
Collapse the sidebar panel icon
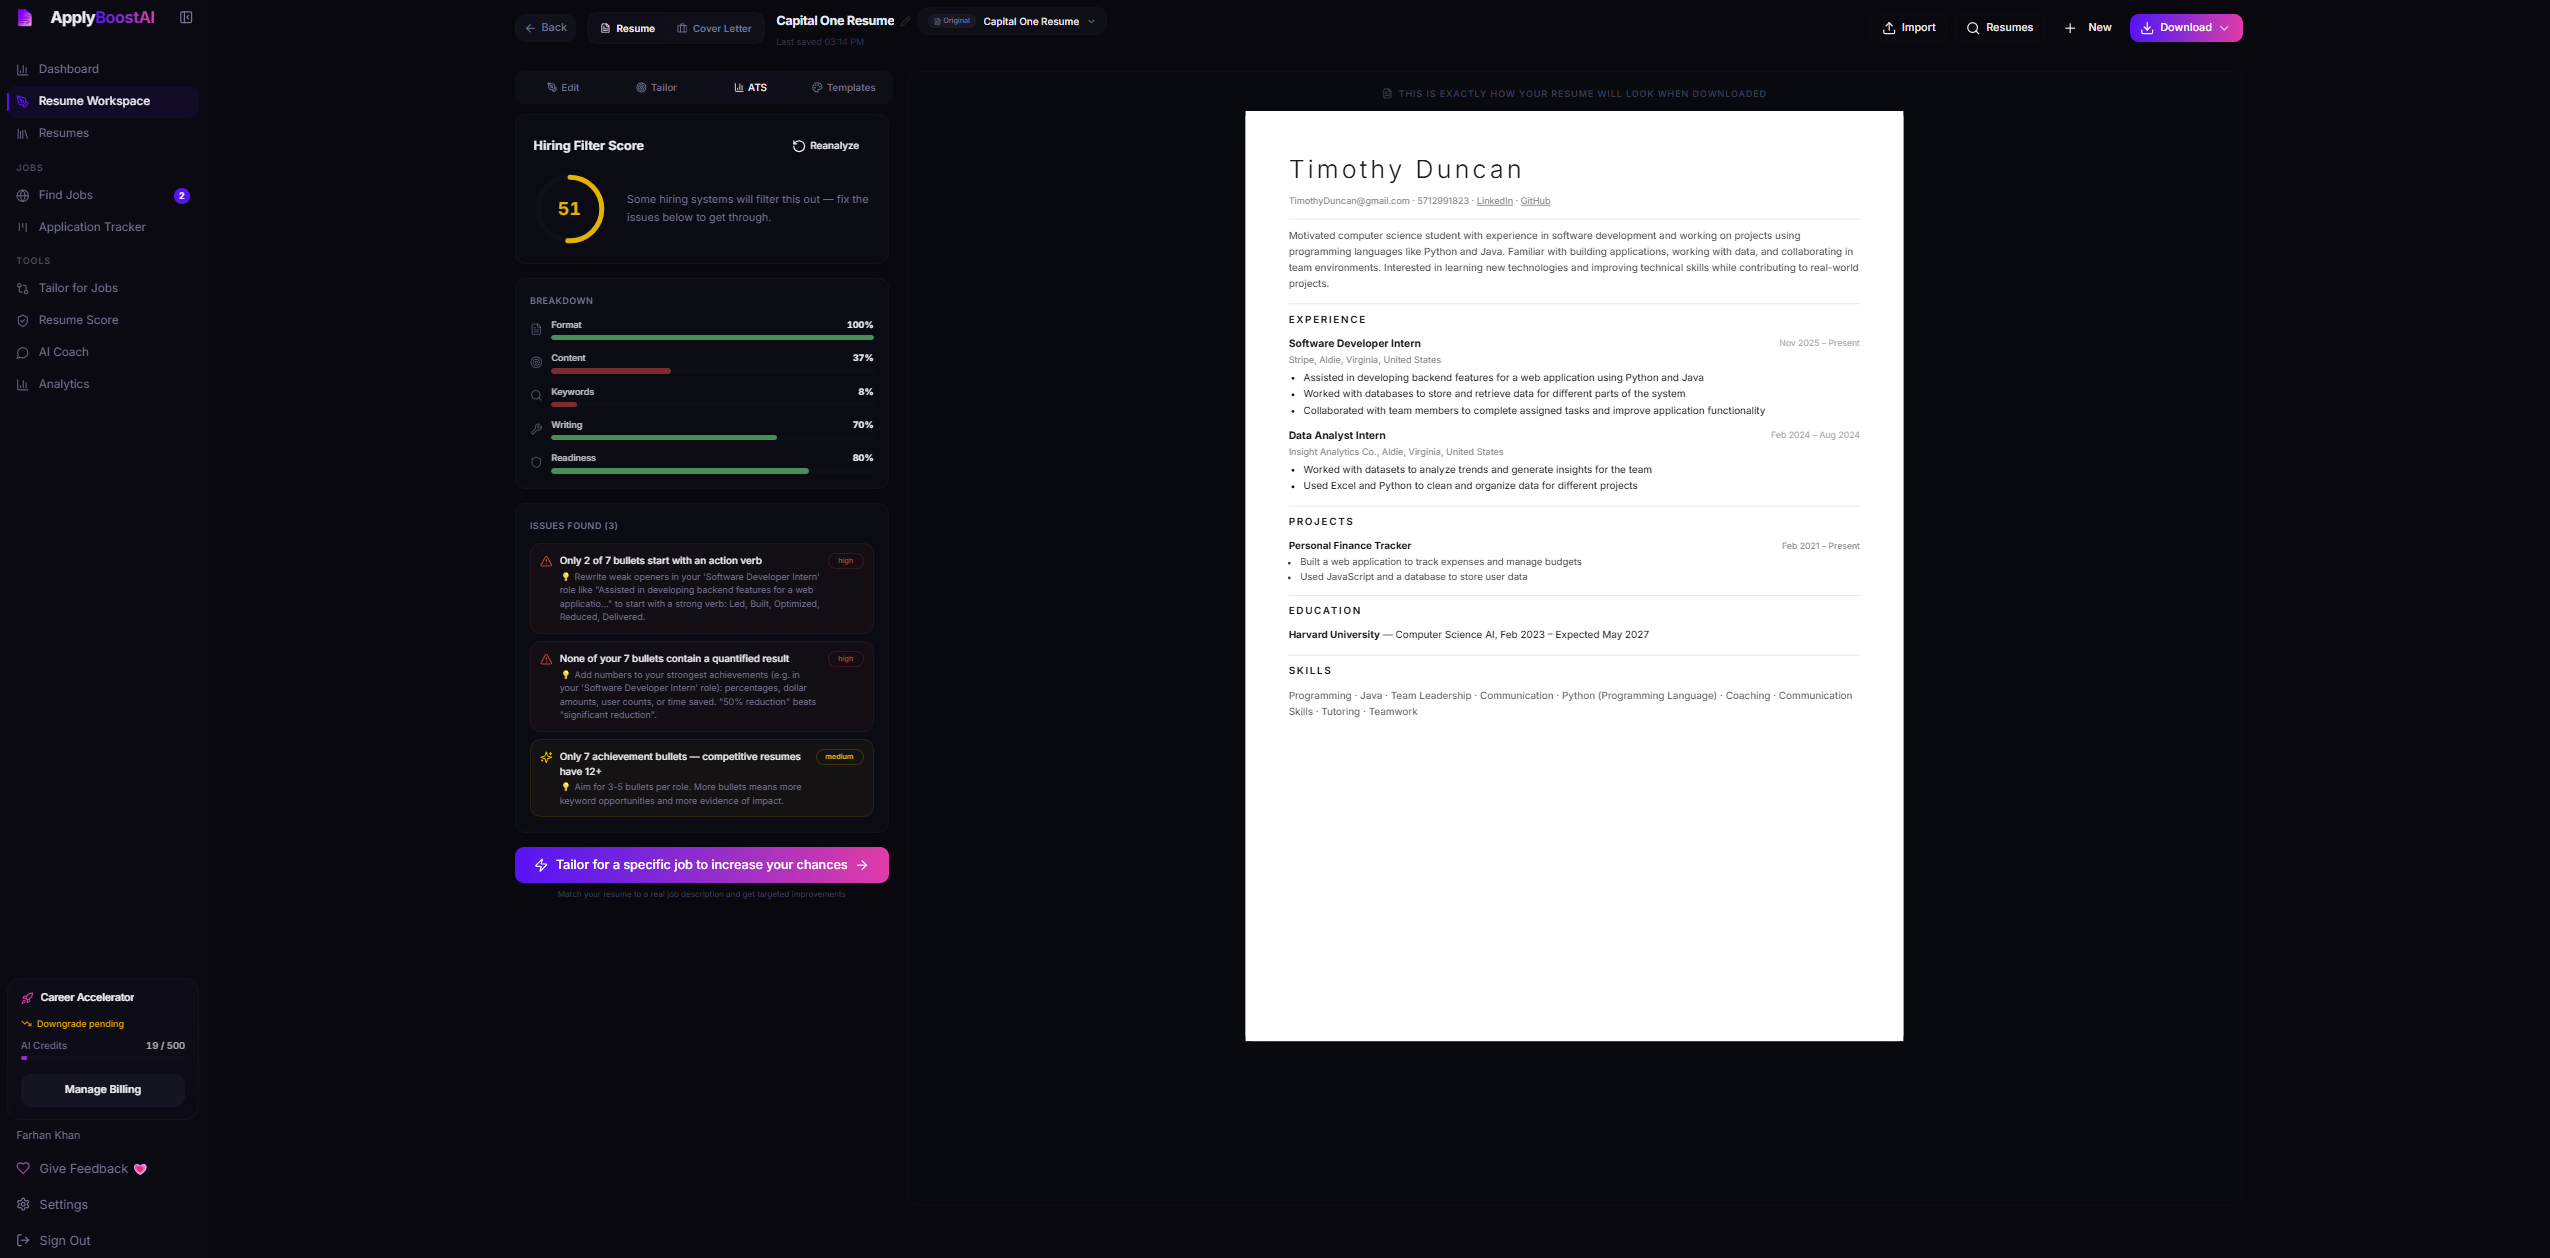click(186, 17)
